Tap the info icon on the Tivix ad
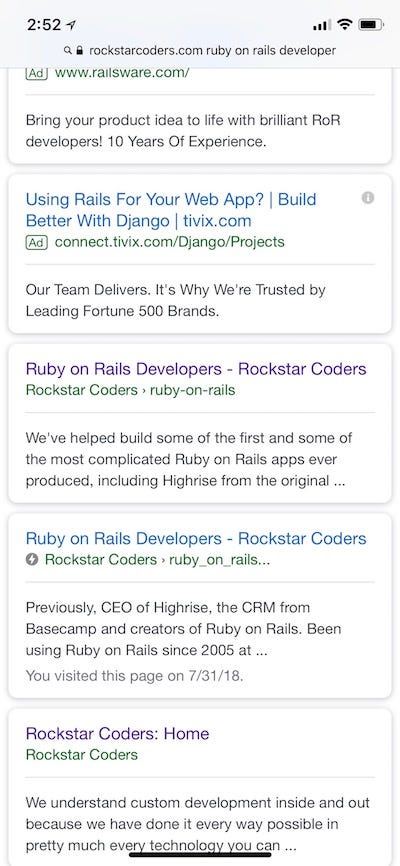This screenshot has width=400, height=866. (368, 198)
